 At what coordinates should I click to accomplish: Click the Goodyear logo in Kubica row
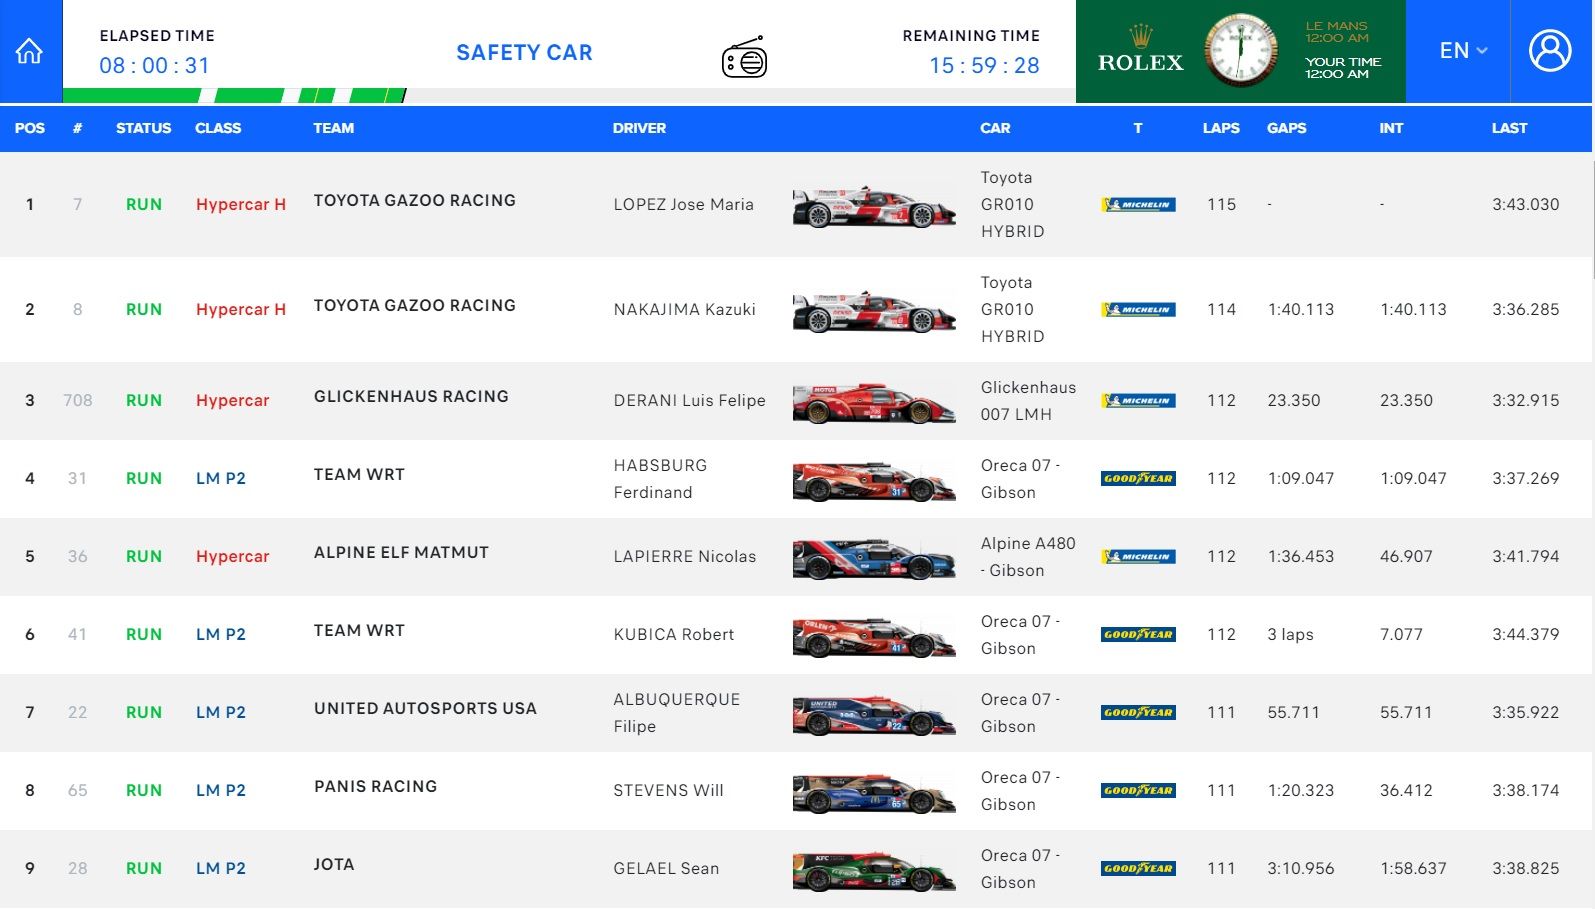coord(1138,635)
